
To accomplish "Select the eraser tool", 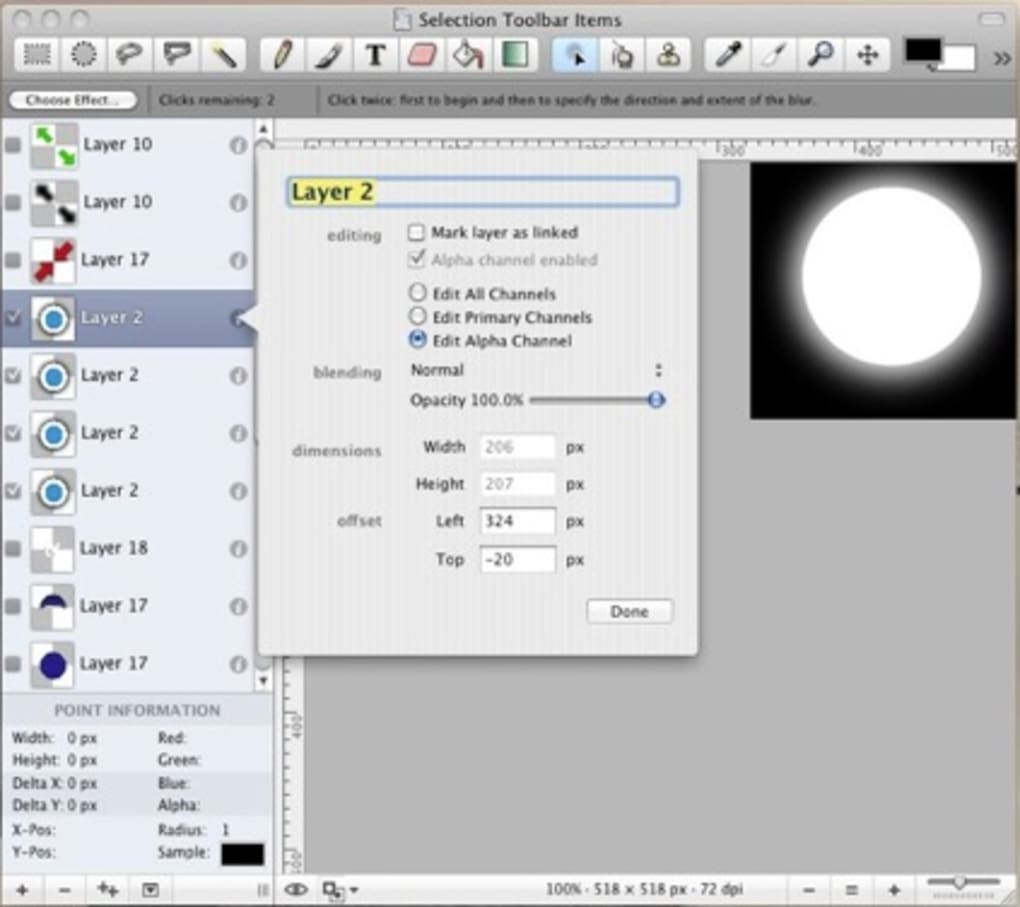I will point(422,55).
